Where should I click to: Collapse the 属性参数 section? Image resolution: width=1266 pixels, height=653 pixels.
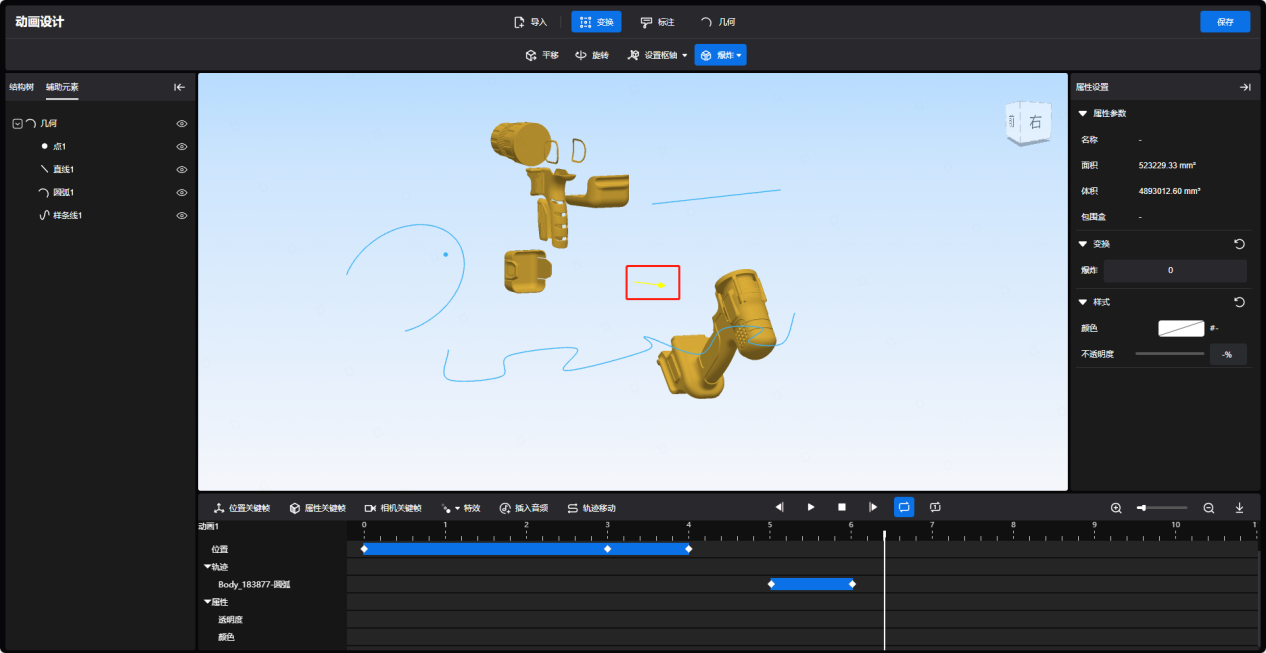(1083, 114)
